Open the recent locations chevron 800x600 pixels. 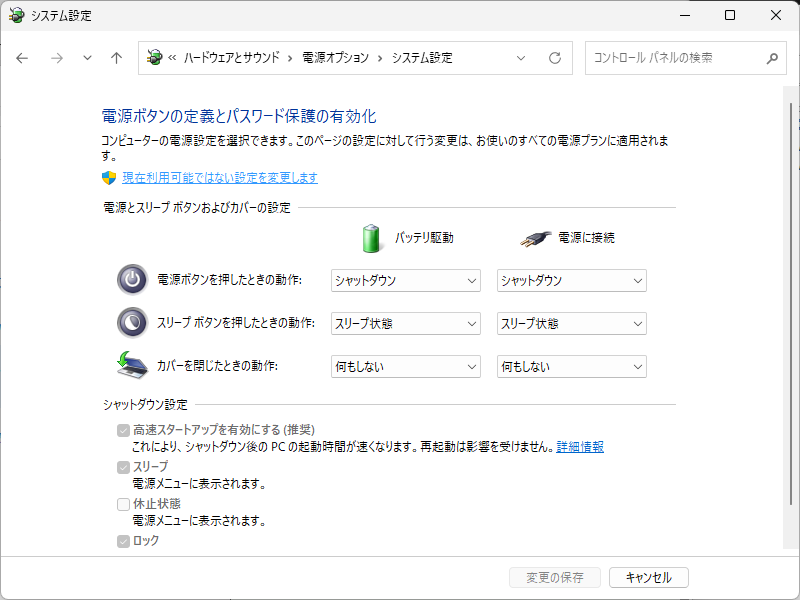pyautogui.click(x=87, y=58)
